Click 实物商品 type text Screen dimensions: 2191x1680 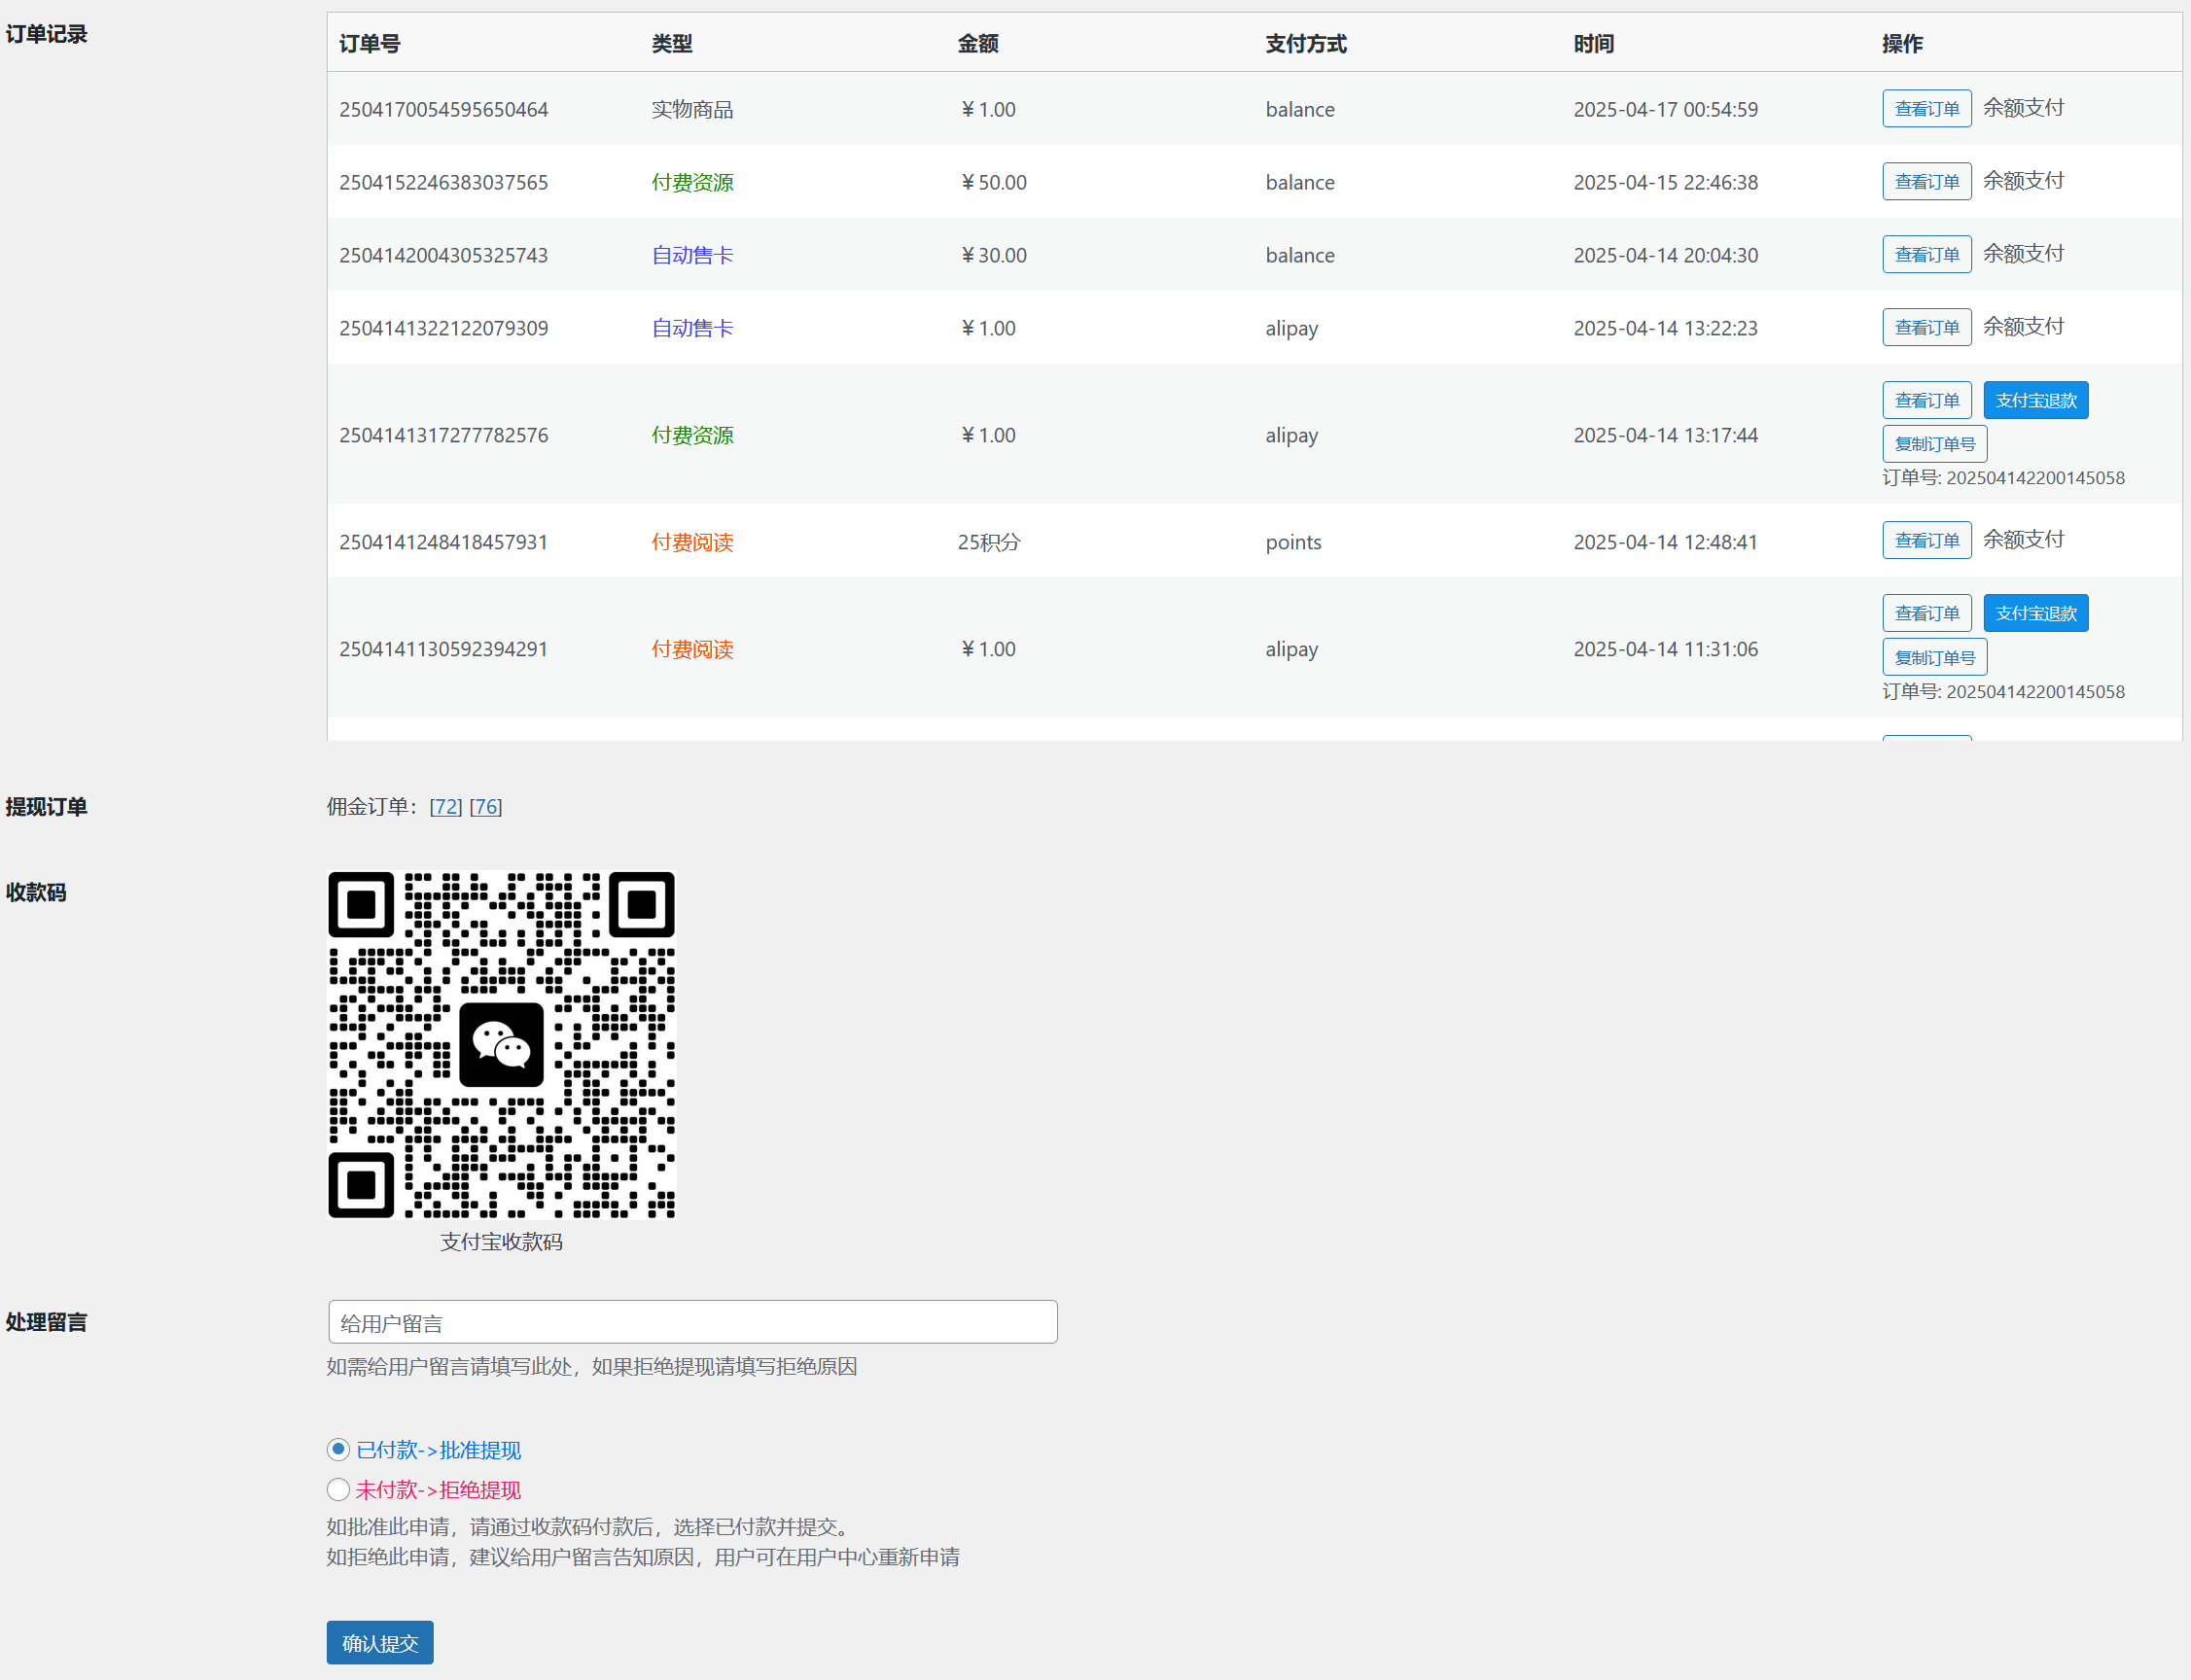click(692, 109)
